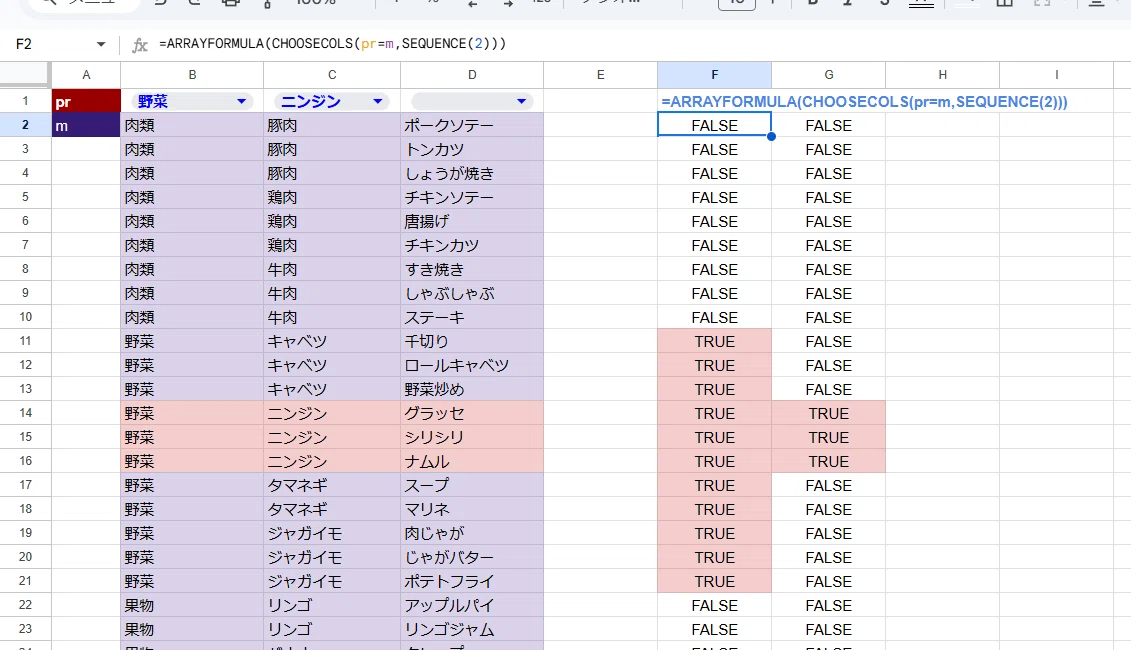This screenshot has width=1131, height=650.
Task: Select column D header
Action: (x=472, y=75)
